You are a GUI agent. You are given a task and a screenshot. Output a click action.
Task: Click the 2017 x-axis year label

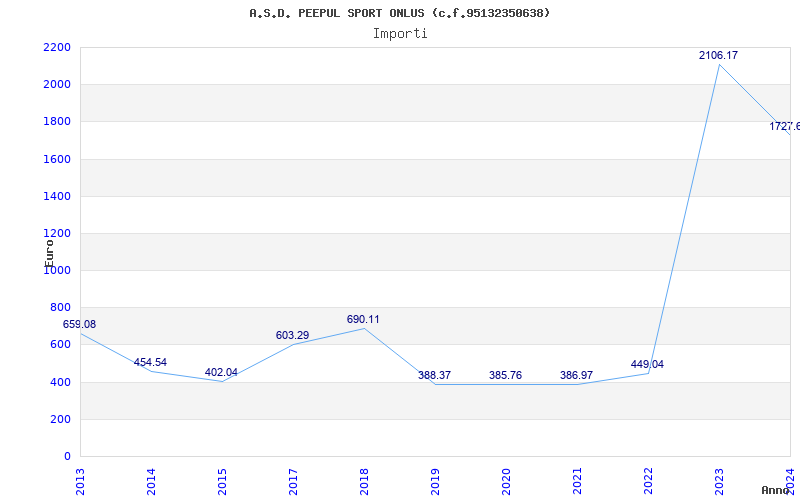(x=292, y=481)
